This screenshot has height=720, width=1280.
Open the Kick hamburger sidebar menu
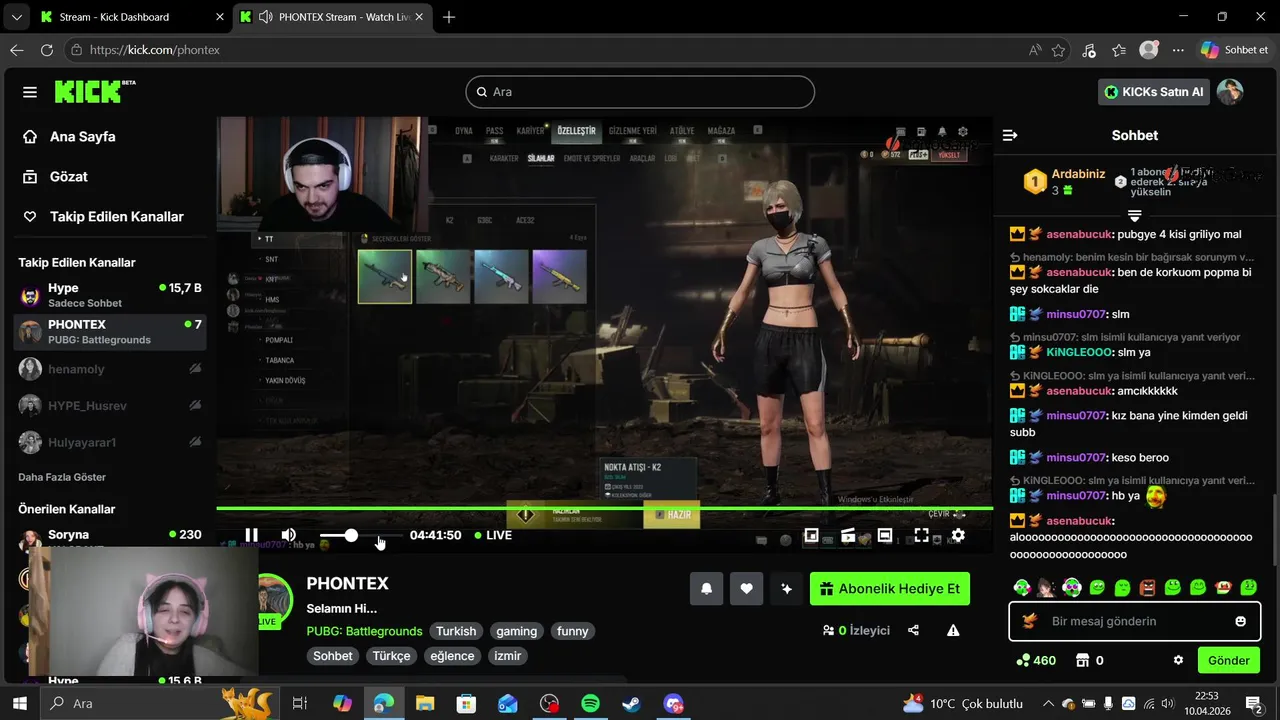point(30,92)
